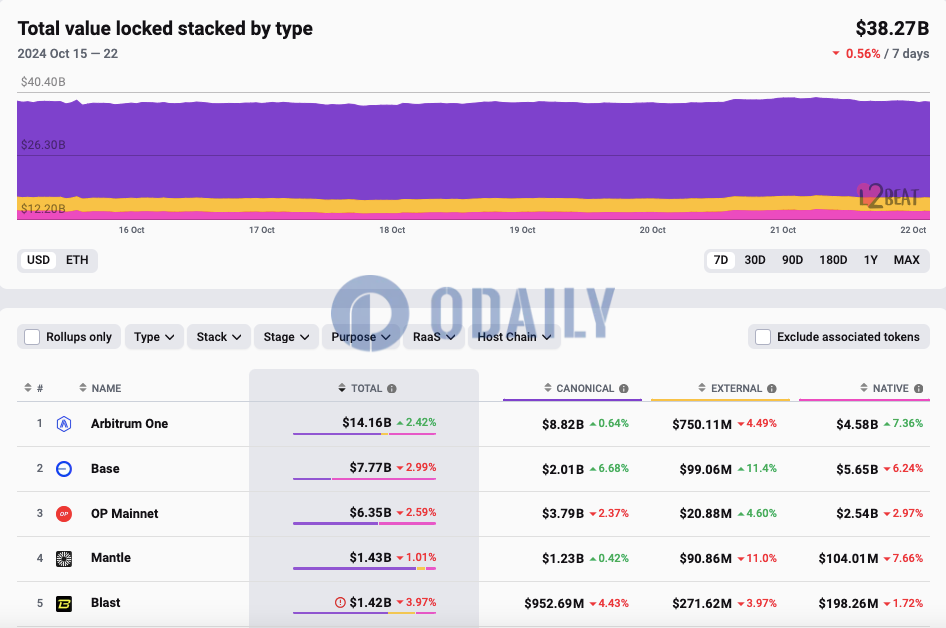946x628 pixels.
Task: Select the 7D time range
Action: point(721,260)
